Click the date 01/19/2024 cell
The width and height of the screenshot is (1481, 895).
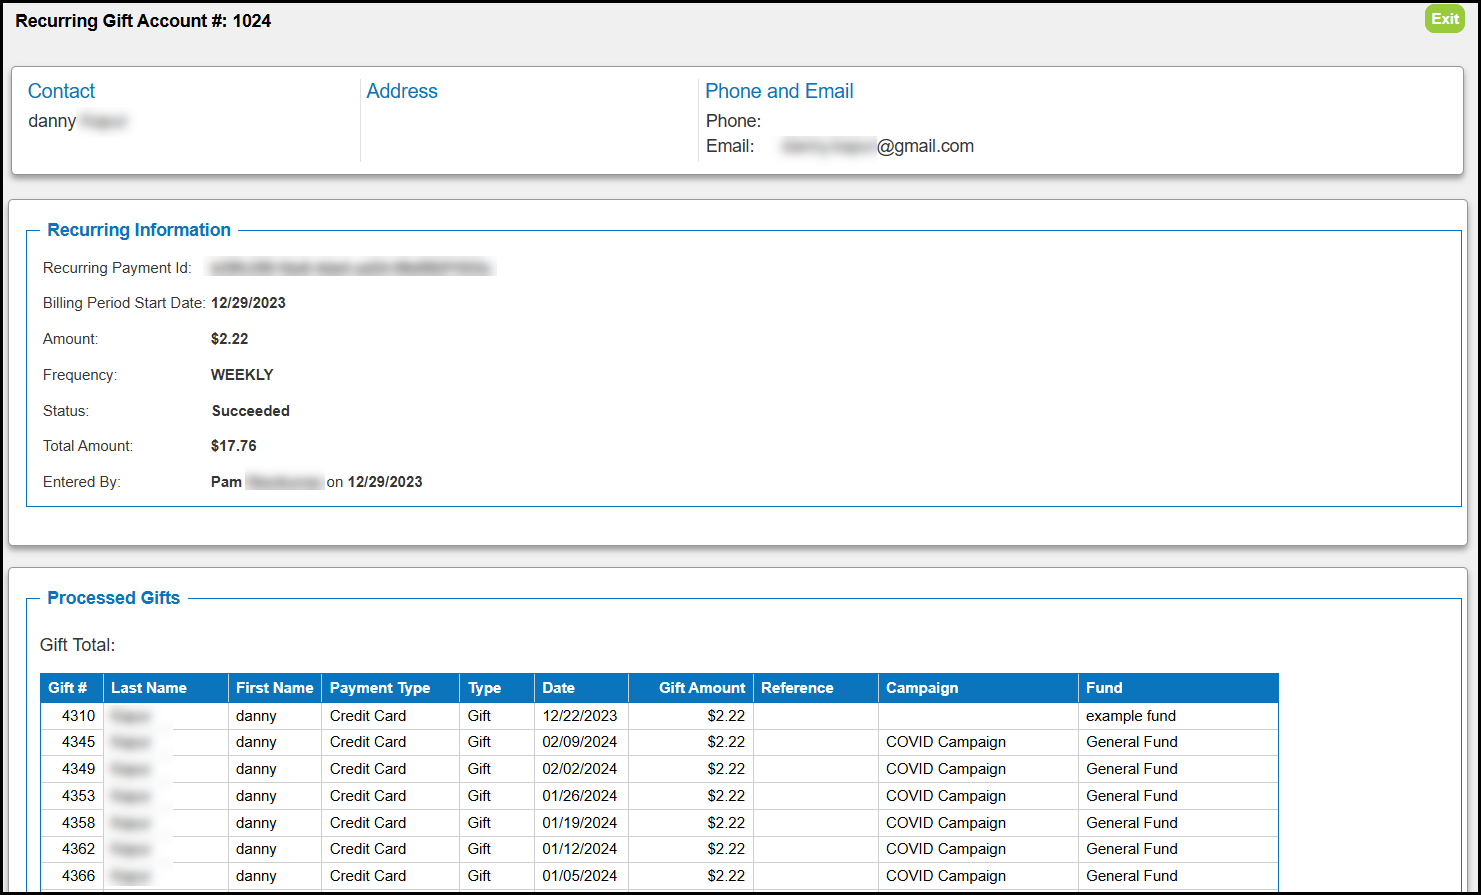point(580,823)
